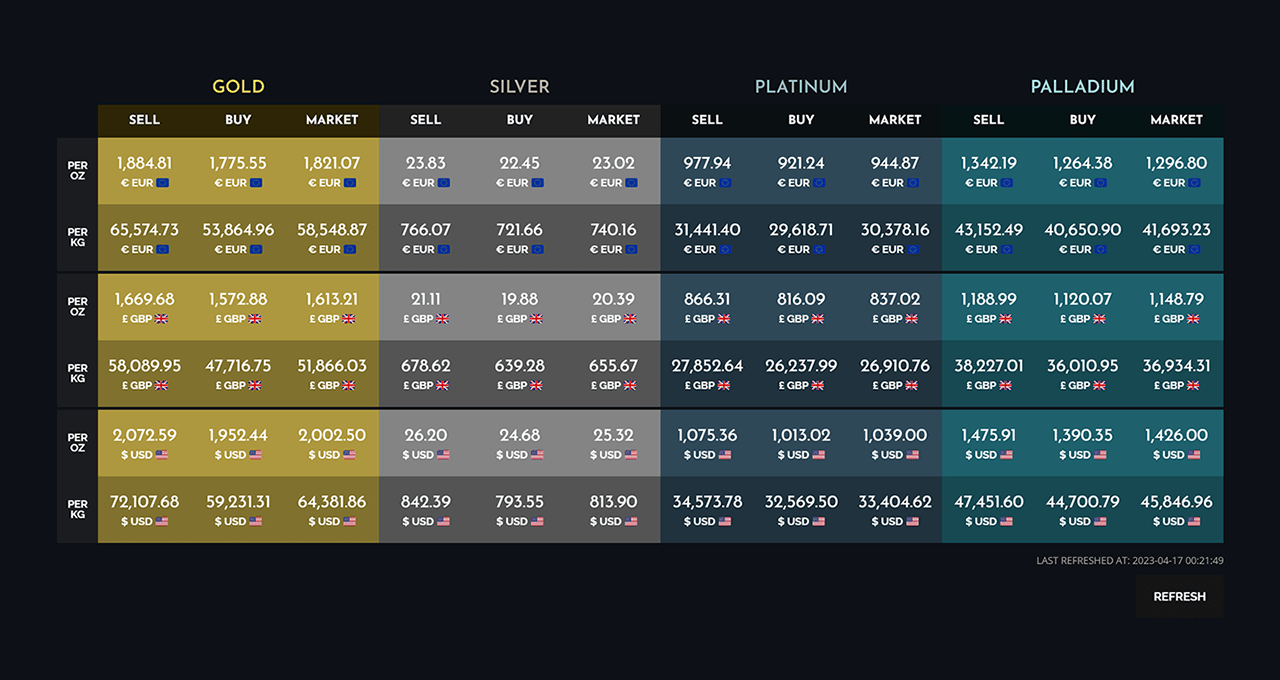This screenshot has height=680, width=1280.
Task: Click the last refreshed timestamp text
Action: (1130, 561)
